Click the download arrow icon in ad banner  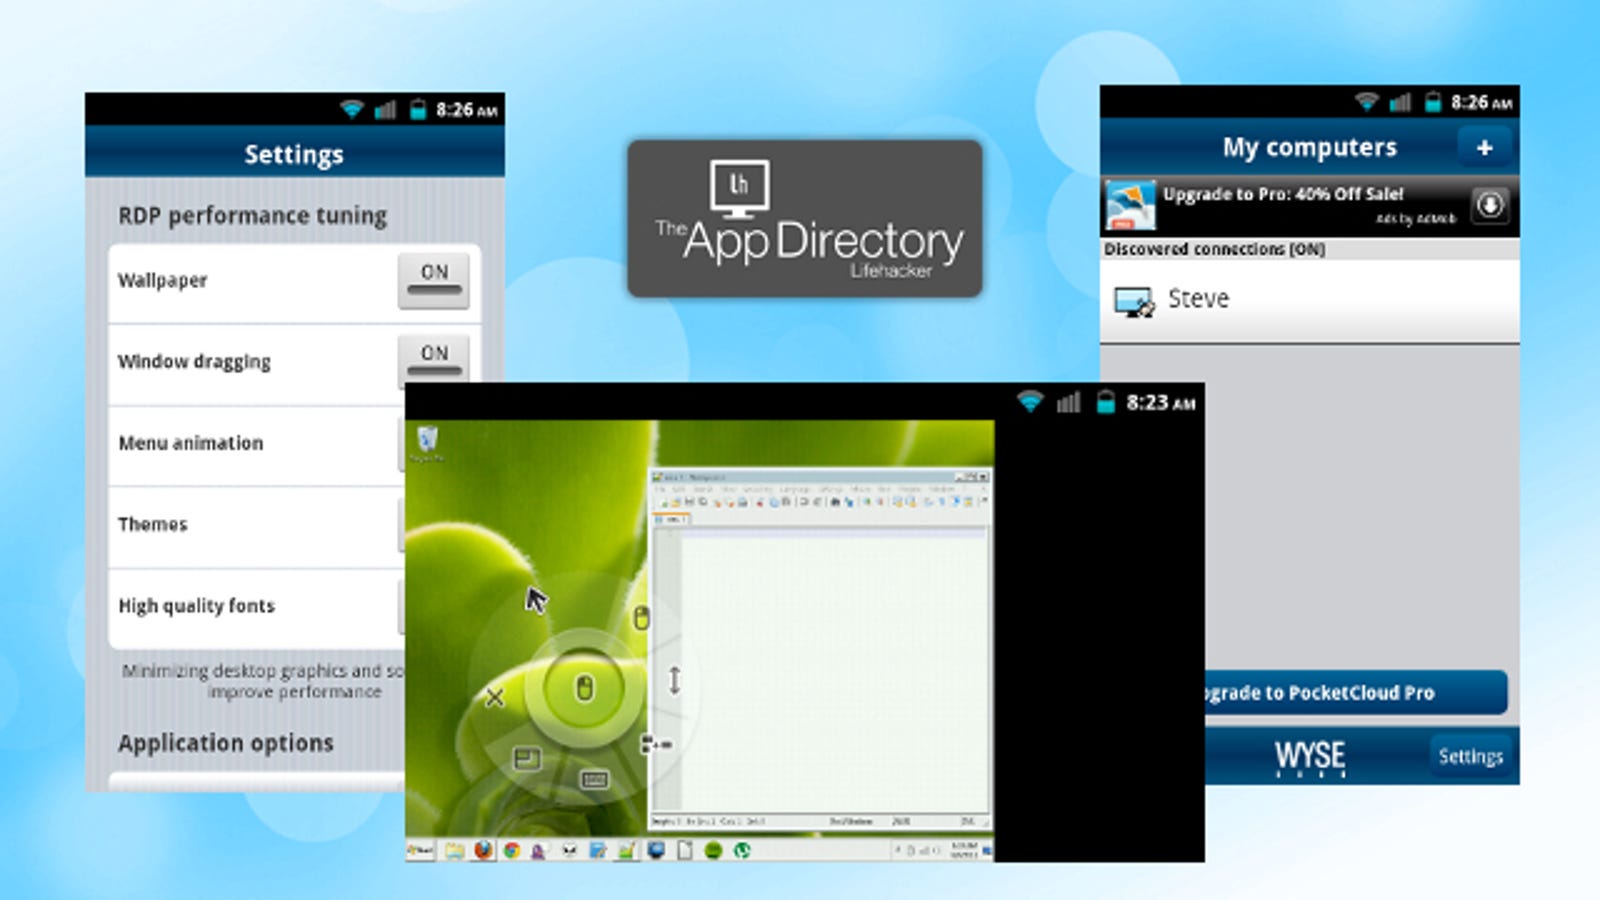coord(1490,204)
